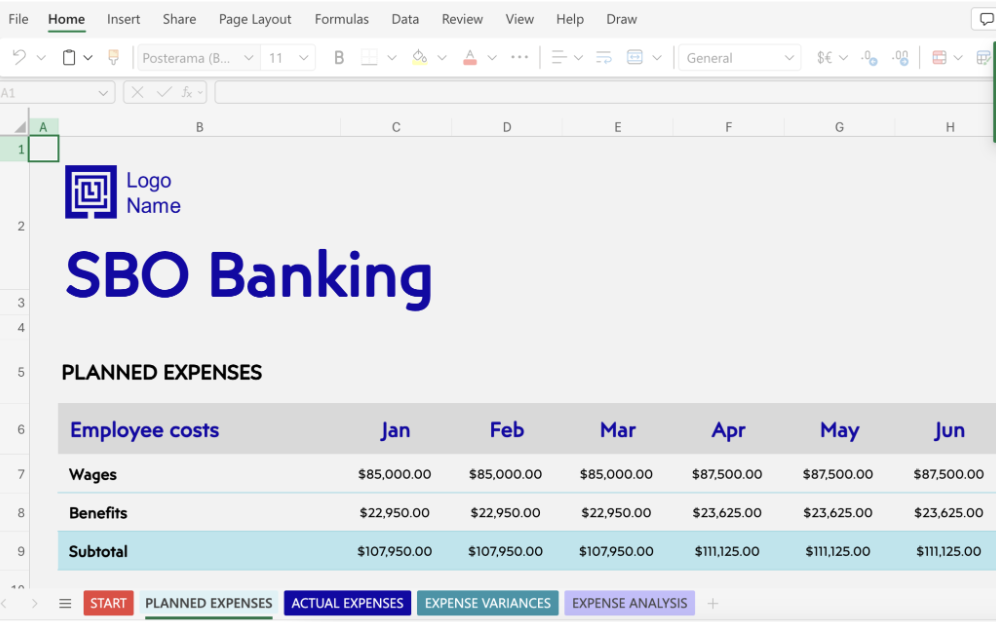Expand the Name Box dropdown arrow
996x624 pixels.
pyautogui.click(x=103, y=93)
